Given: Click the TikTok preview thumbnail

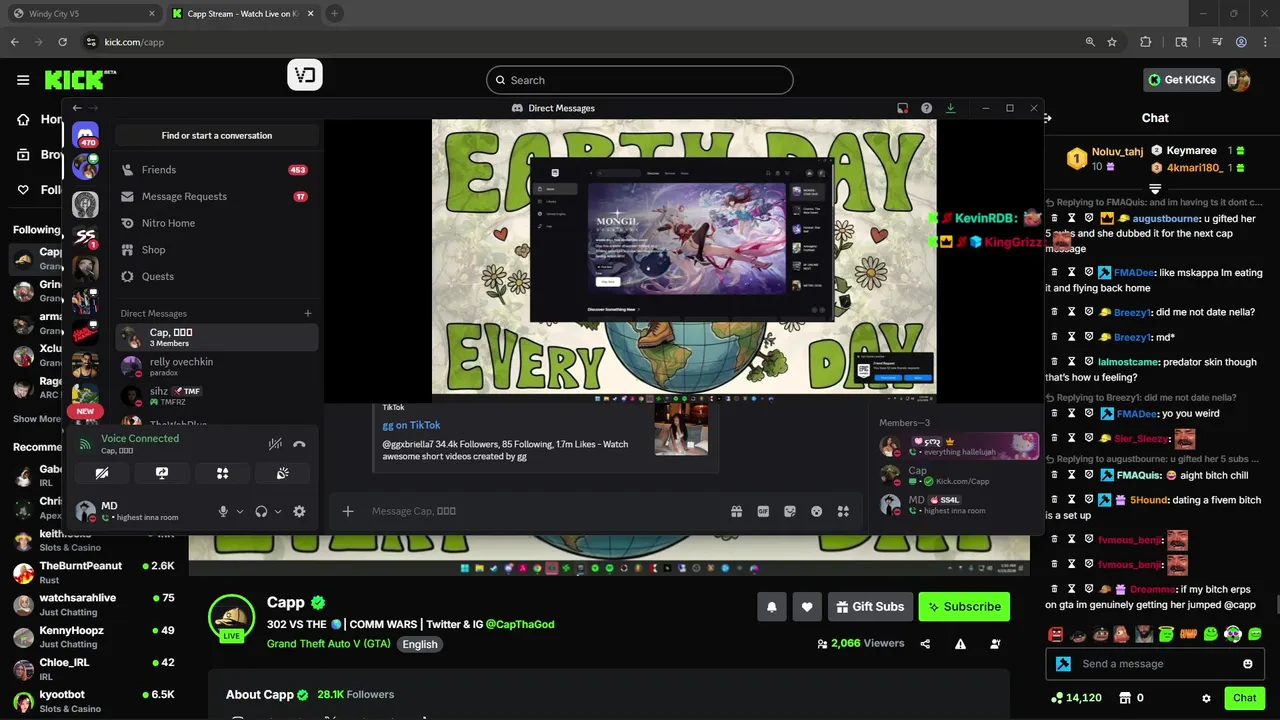Looking at the screenshot, I should (x=681, y=428).
